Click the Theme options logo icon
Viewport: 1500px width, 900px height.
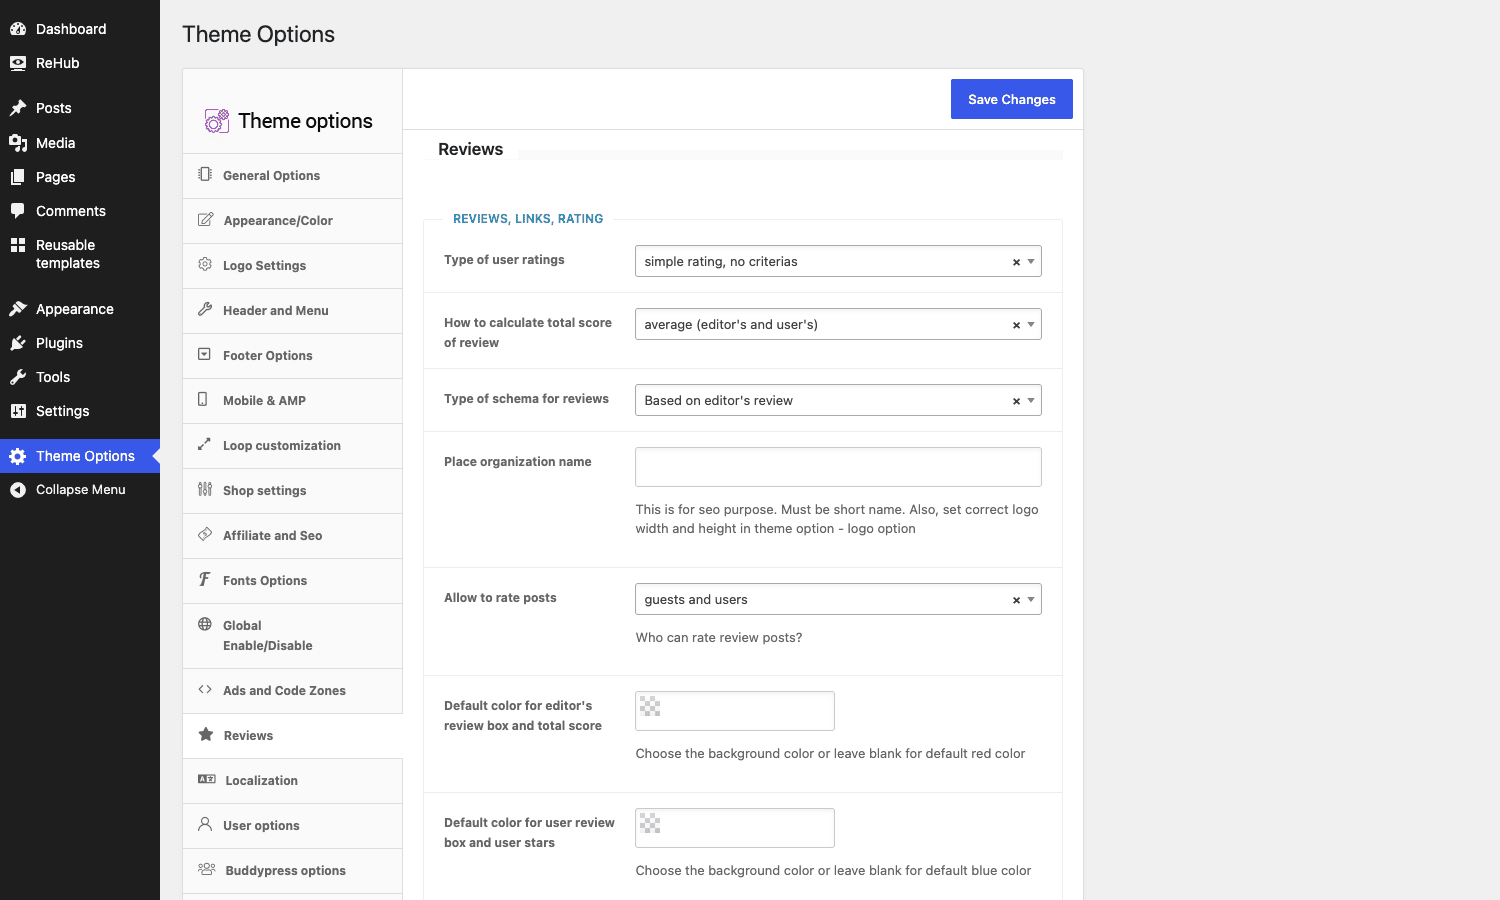[217, 121]
